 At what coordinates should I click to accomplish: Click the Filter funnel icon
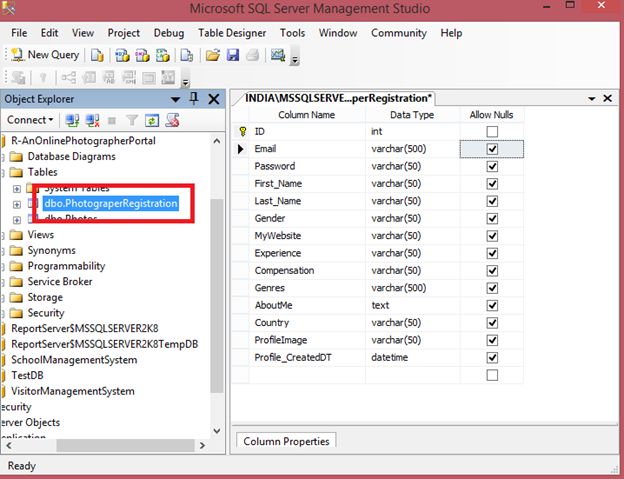tap(132, 120)
